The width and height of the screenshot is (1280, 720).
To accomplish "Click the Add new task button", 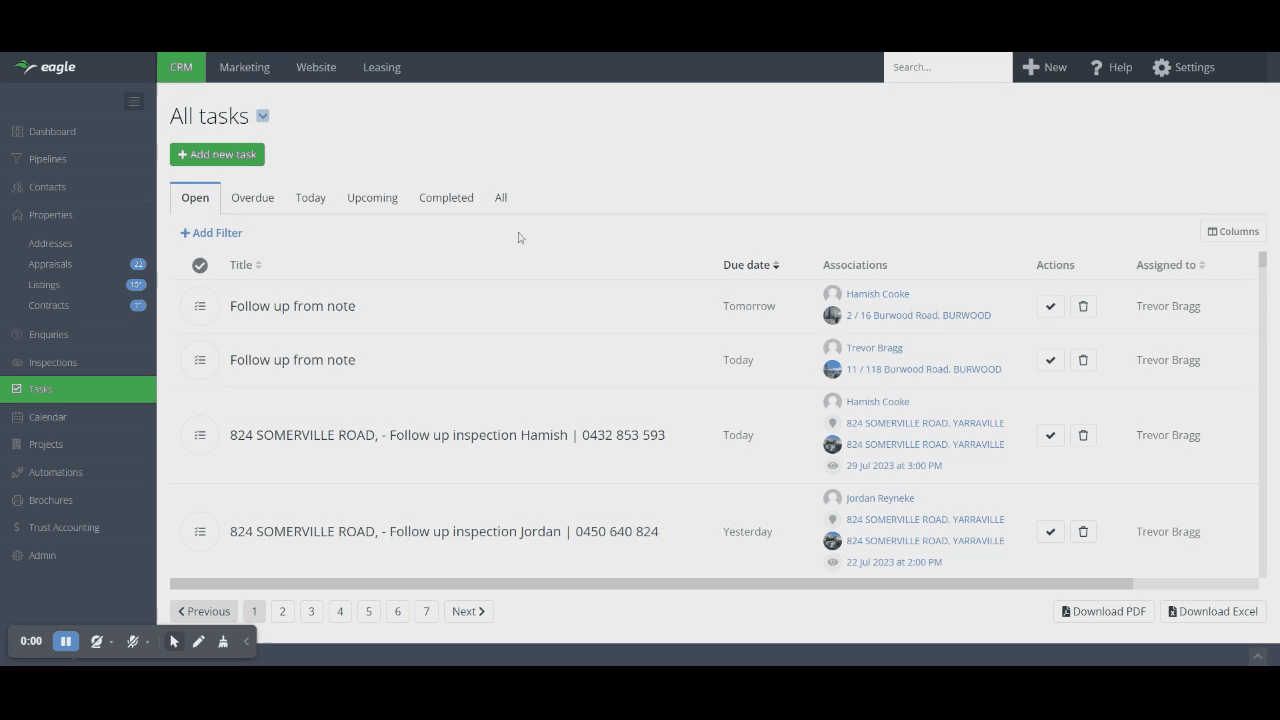I will coord(217,155).
